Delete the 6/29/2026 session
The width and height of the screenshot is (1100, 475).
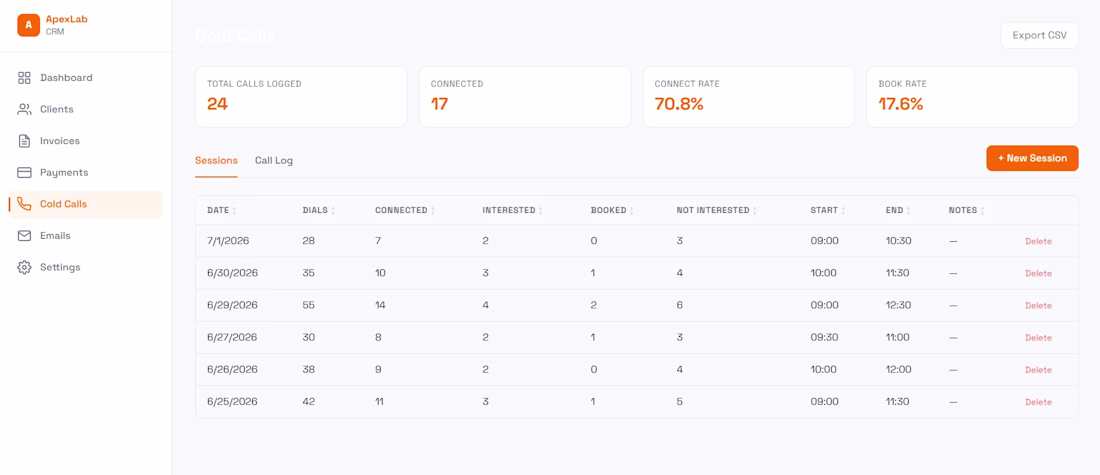[1038, 306]
